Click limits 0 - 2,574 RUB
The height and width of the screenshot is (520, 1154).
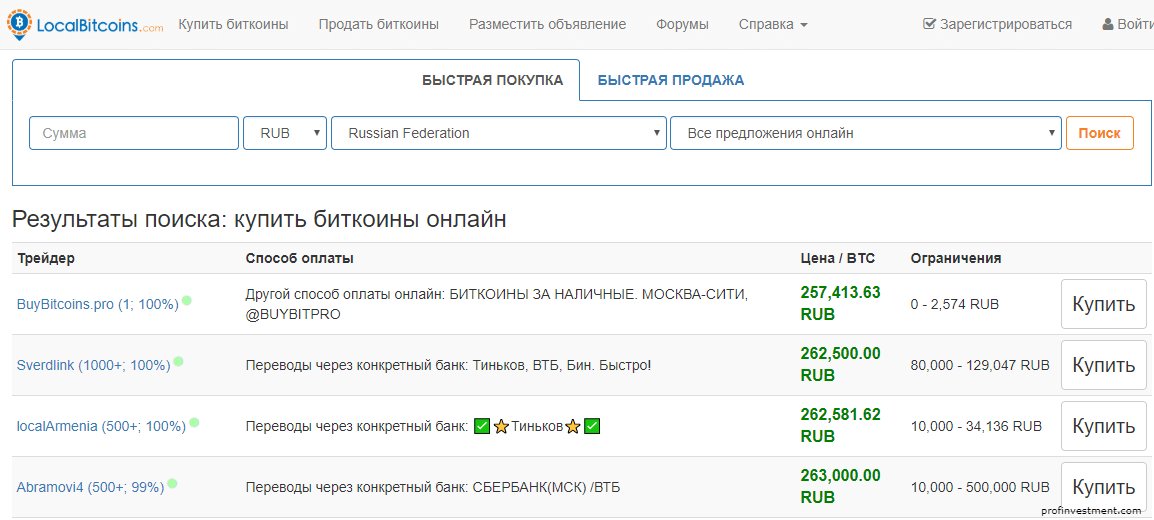click(955, 304)
